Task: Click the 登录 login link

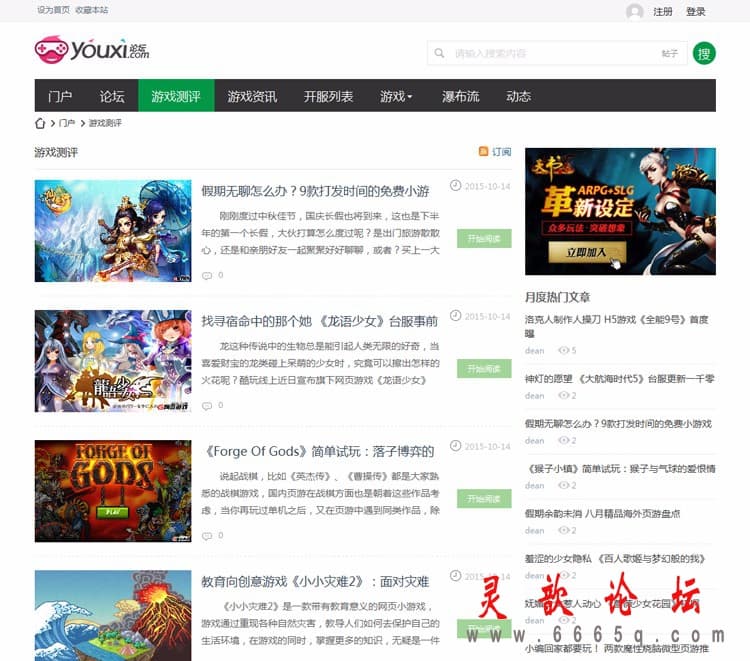Action: [x=695, y=11]
